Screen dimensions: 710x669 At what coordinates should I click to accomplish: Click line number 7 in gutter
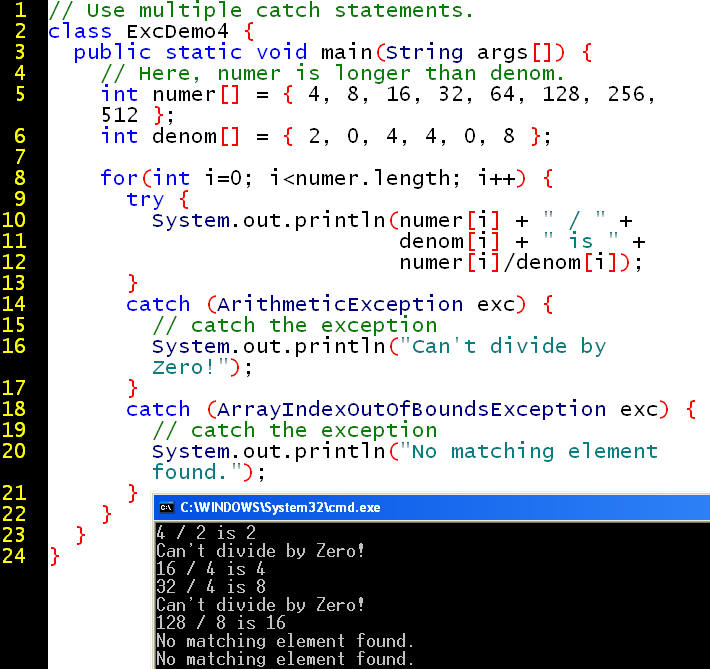(20, 157)
